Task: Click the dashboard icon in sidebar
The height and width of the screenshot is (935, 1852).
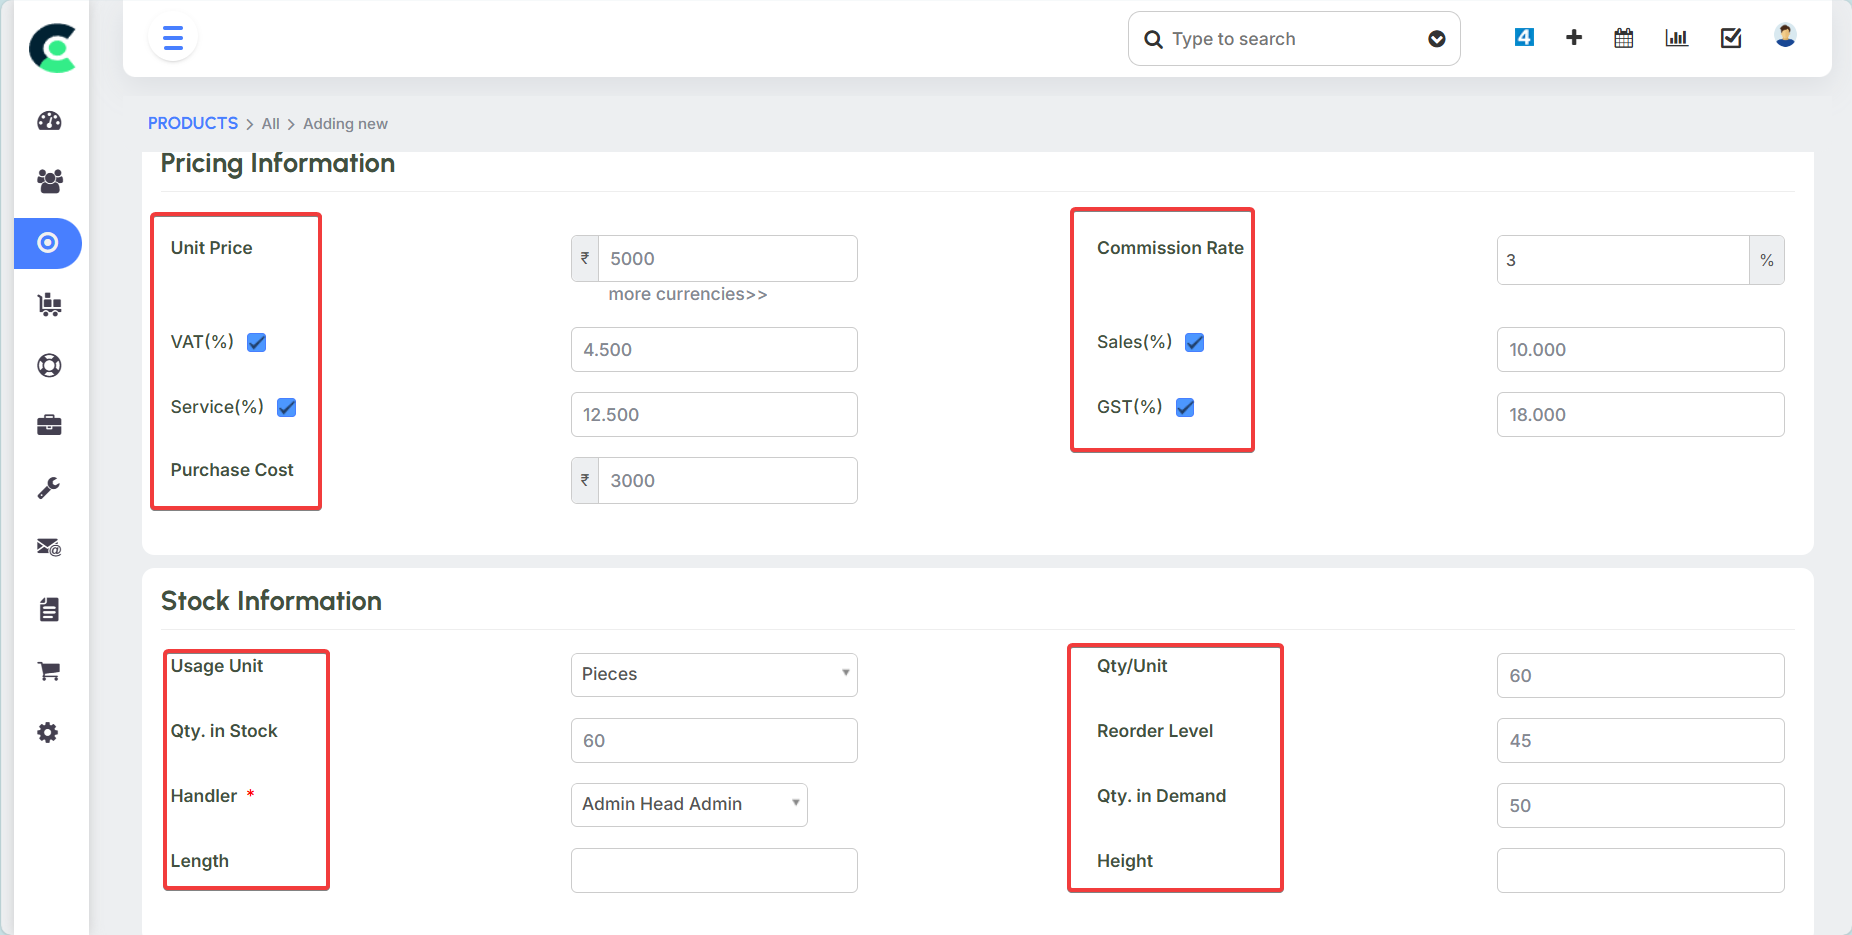Action: [x=49, y=121]
